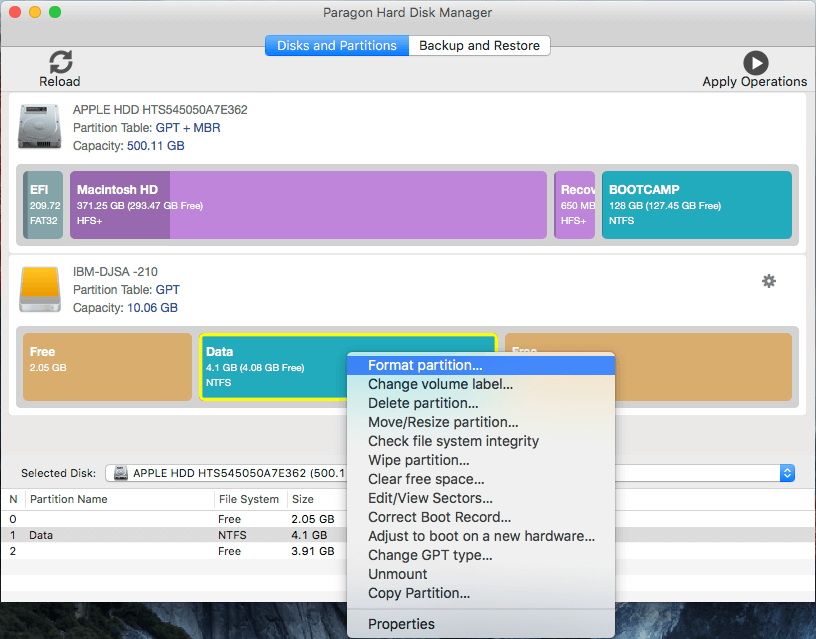Select the BOOTCAMP NTFS partition block
The height and width of the screenshot is (639, 816).
[696, 205]
